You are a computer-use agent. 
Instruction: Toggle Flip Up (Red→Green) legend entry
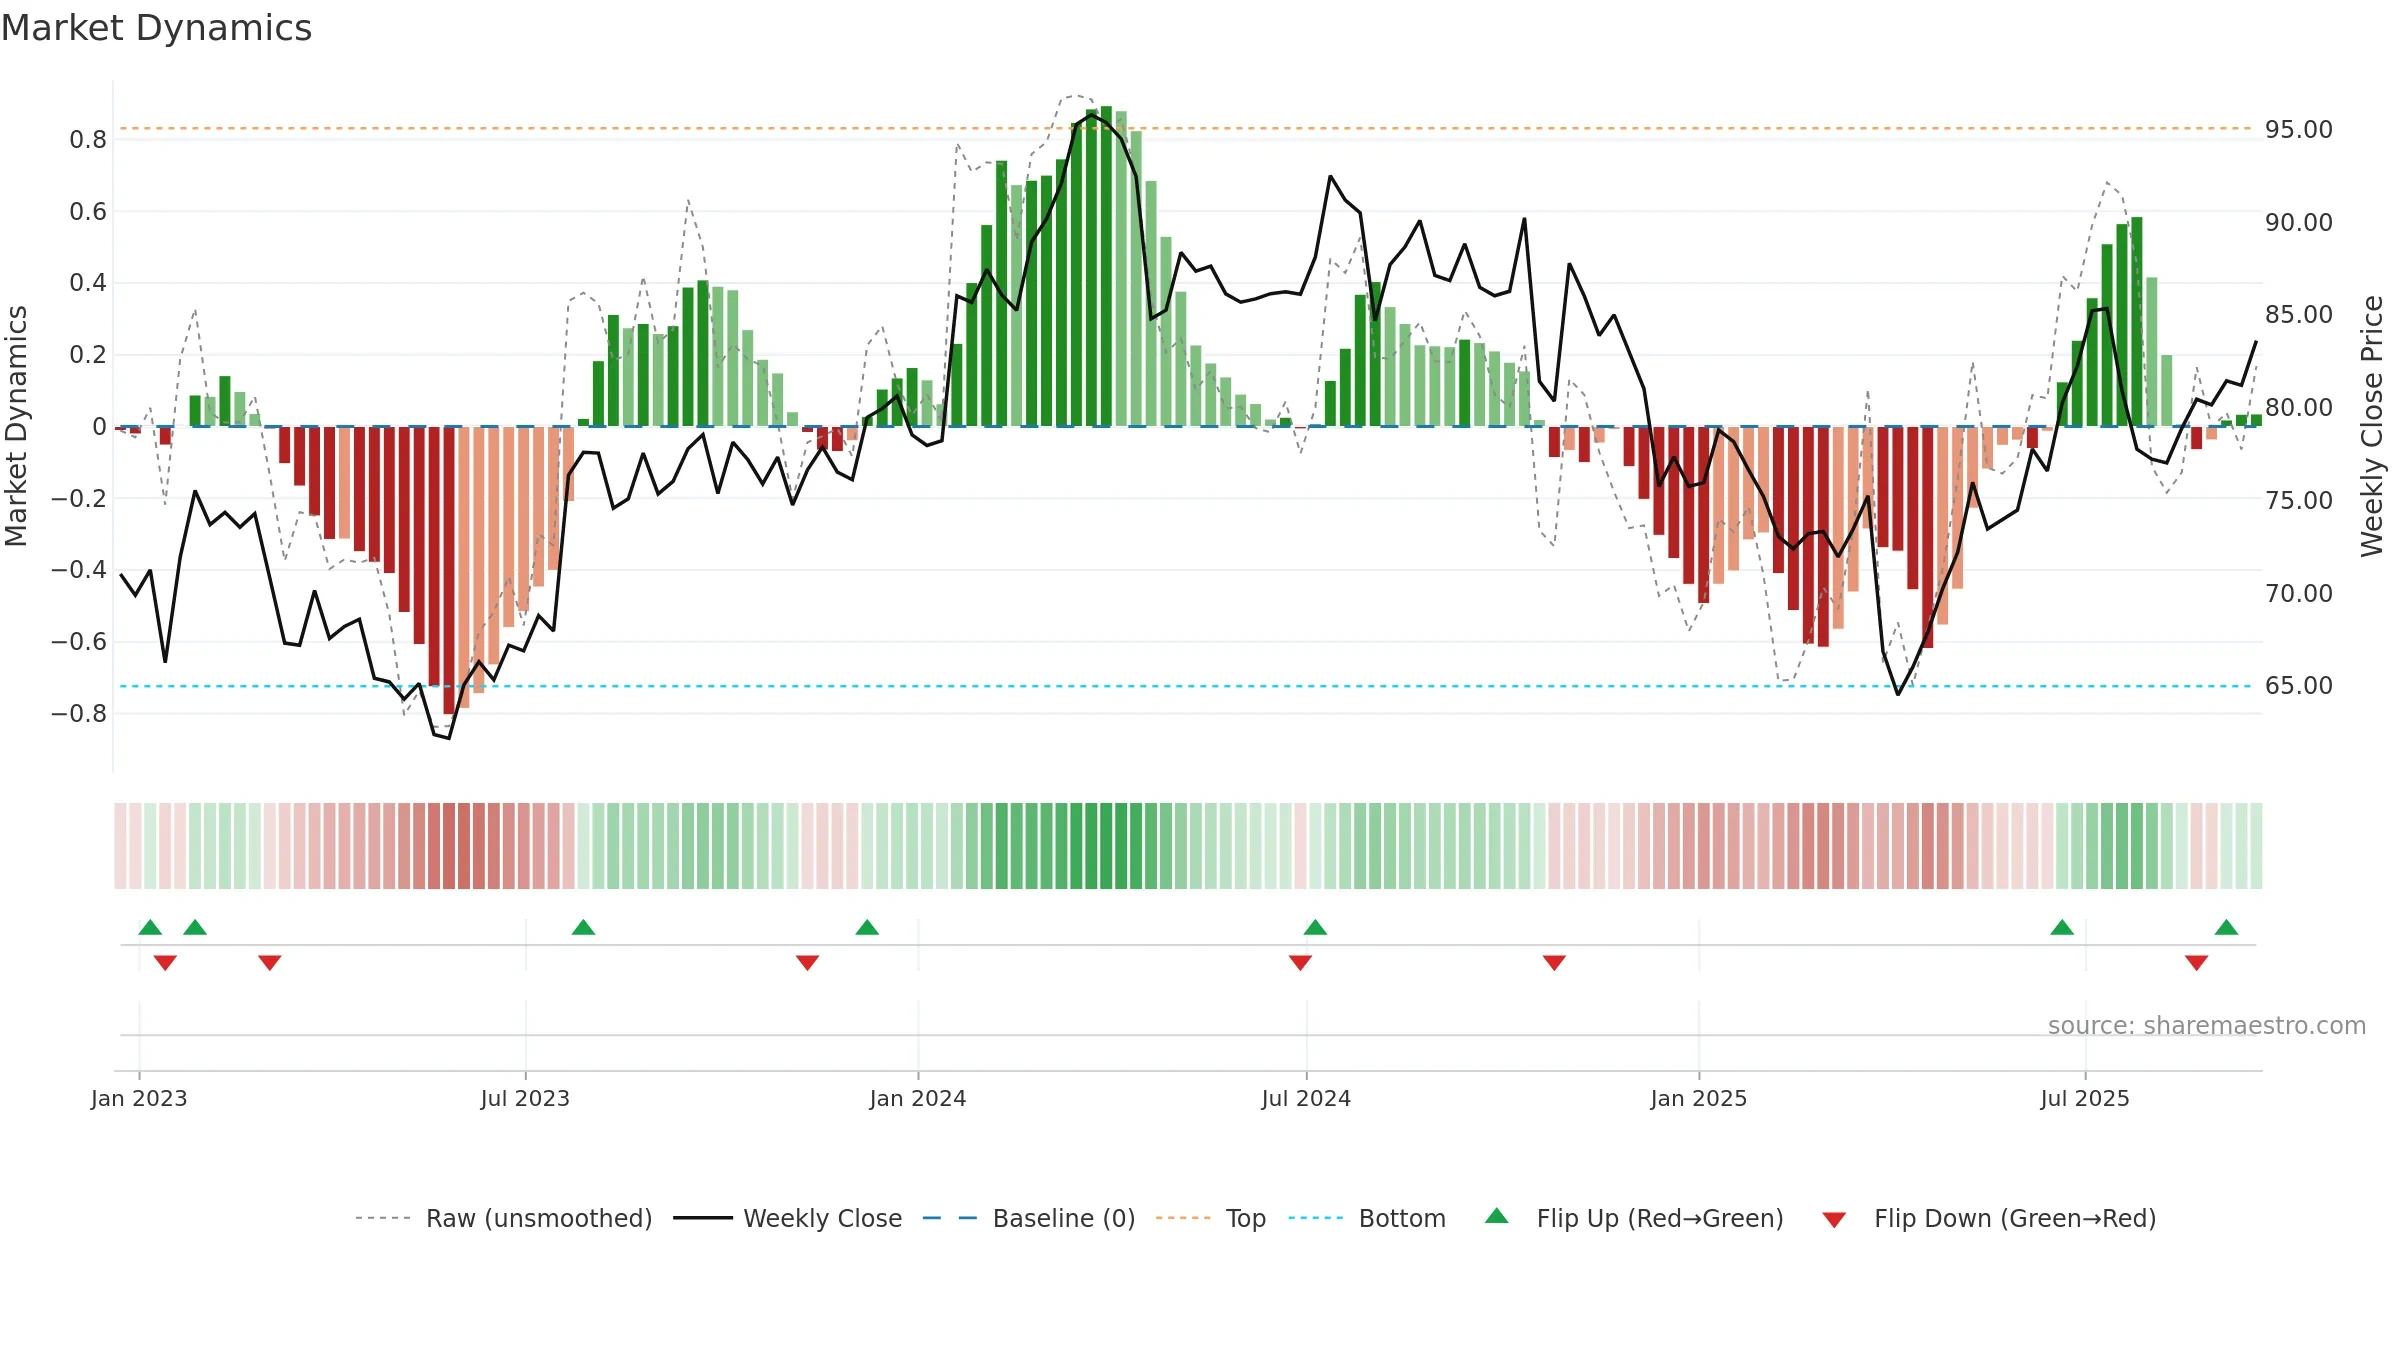point(1634,1218)
